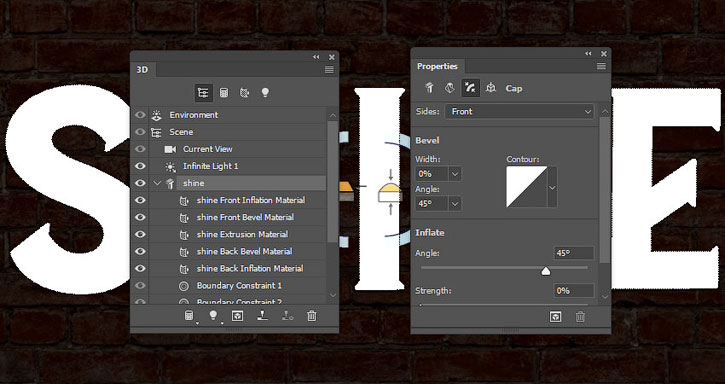Hide shine Extrusion Material
Viewport: 725px width, 384px height.
(x=140, y=235)
